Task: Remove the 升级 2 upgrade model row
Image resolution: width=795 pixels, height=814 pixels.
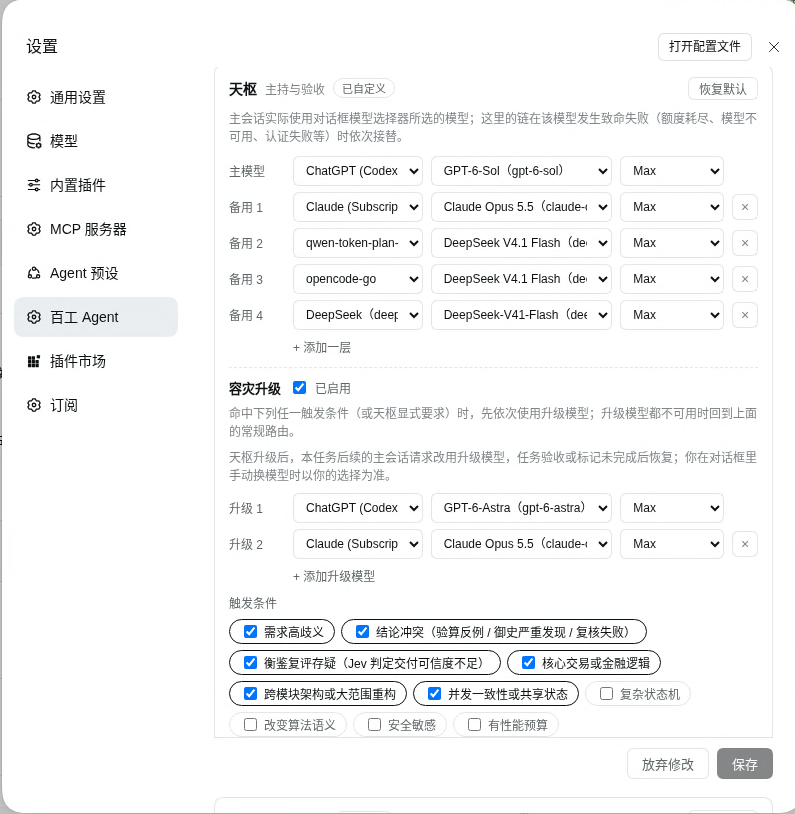Action: coord(745,544)
